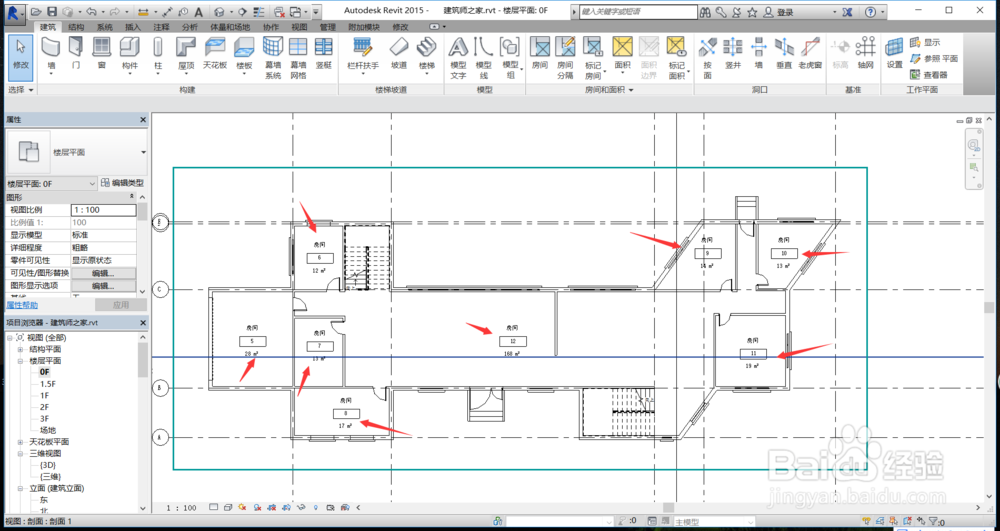1000x531 pixels.
Task: Expand the 结构平面 tree node
Action: click(x=20, y=349)
